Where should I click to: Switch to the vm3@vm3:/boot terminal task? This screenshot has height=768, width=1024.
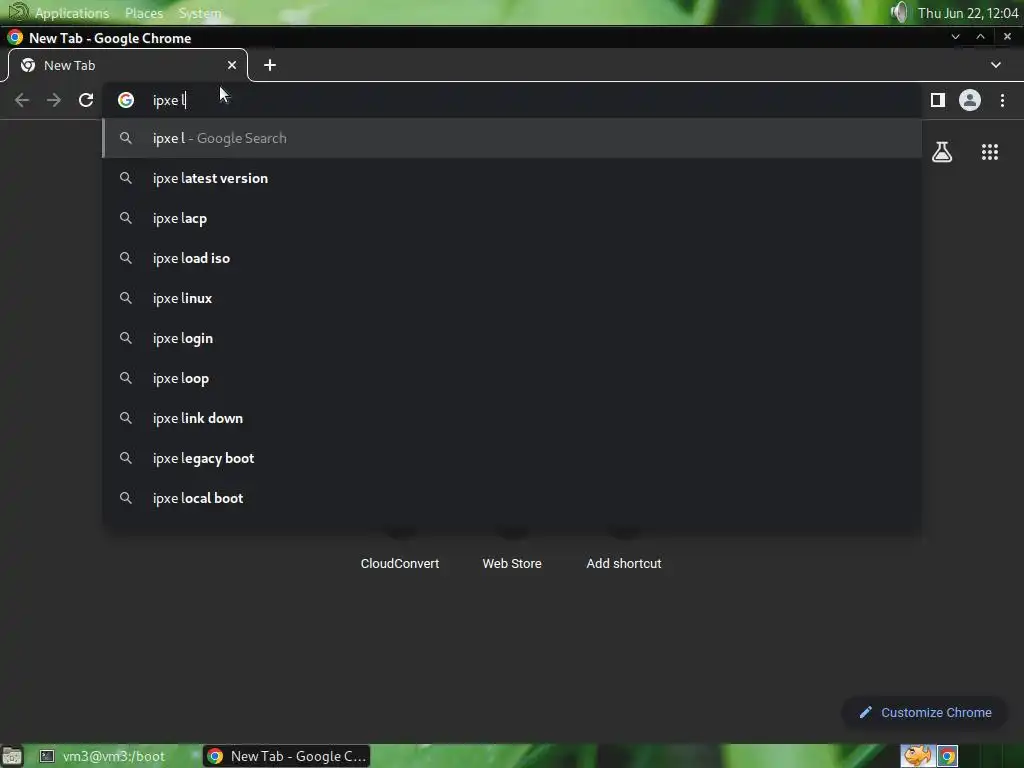click(103, 756)
